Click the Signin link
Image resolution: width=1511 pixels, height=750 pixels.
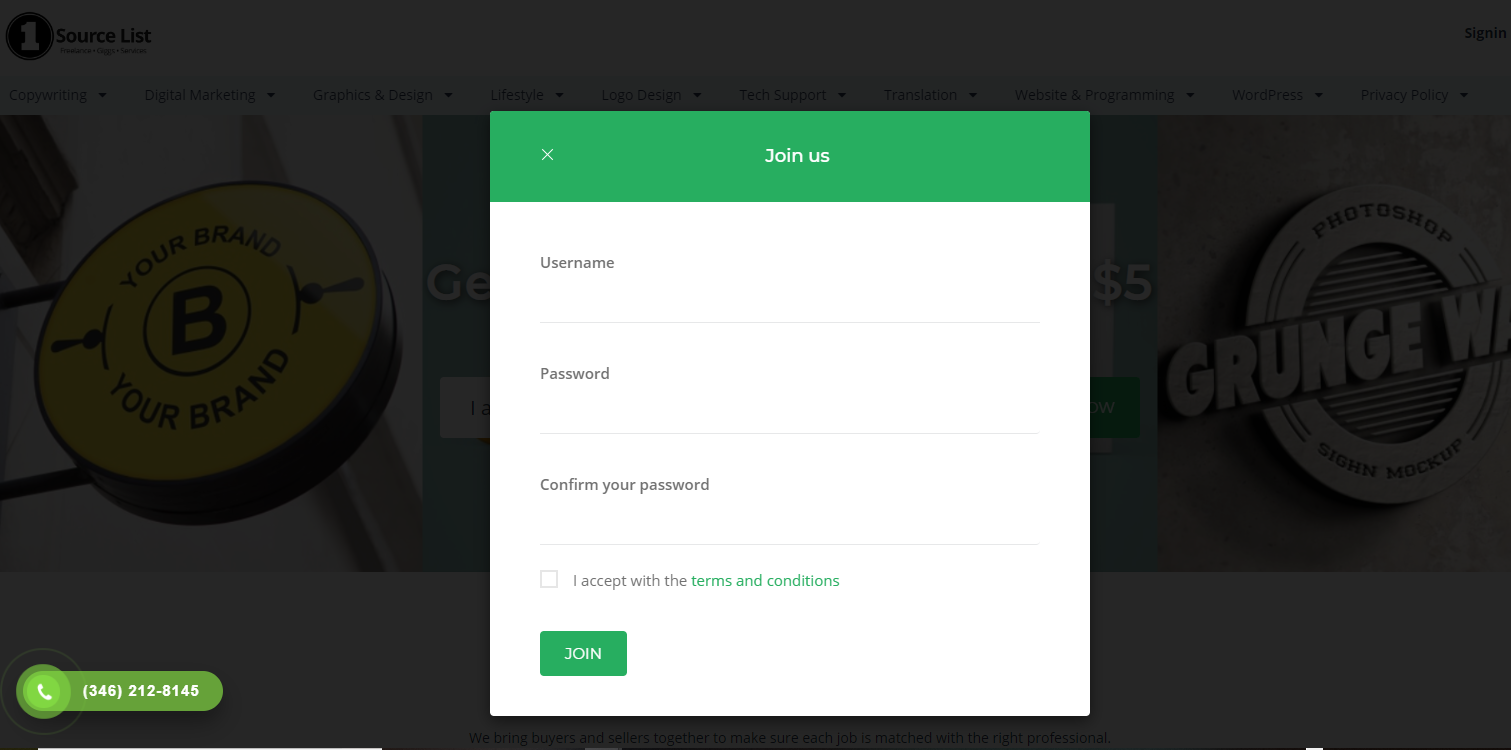click(1485, 33)
